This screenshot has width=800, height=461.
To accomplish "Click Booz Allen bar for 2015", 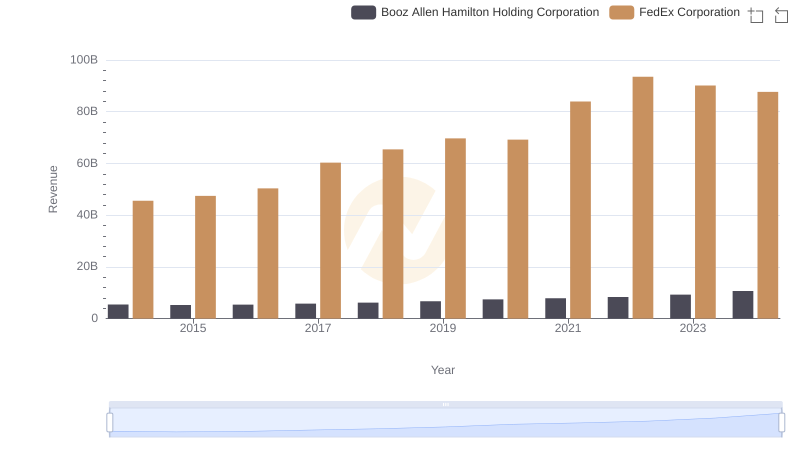I will [x=181, y=312].
